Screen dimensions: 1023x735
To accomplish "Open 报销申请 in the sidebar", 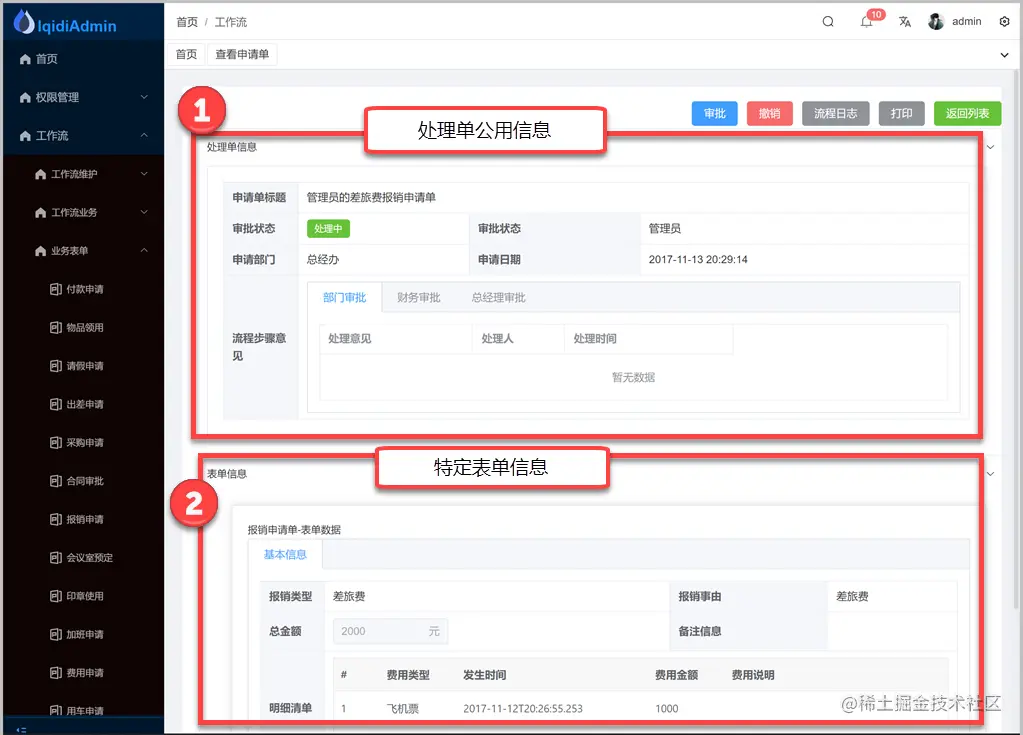I will pyautogui.click(x=85, y=520).
